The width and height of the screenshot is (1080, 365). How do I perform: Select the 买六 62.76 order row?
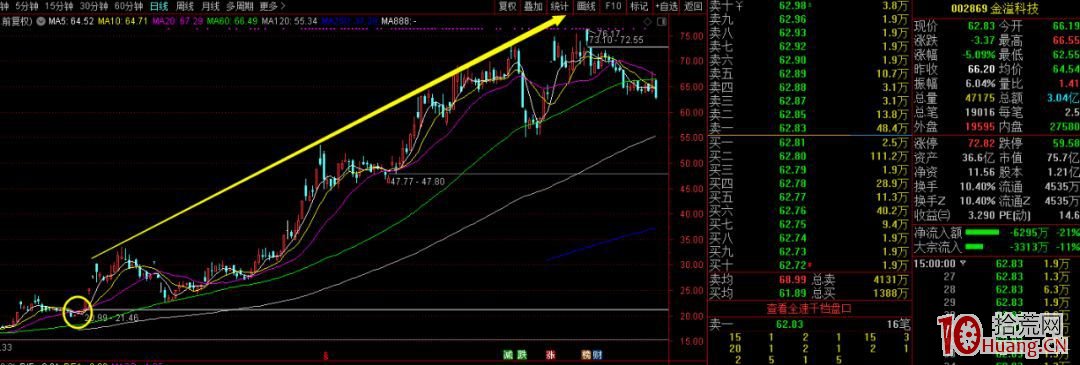coord(809,210)
